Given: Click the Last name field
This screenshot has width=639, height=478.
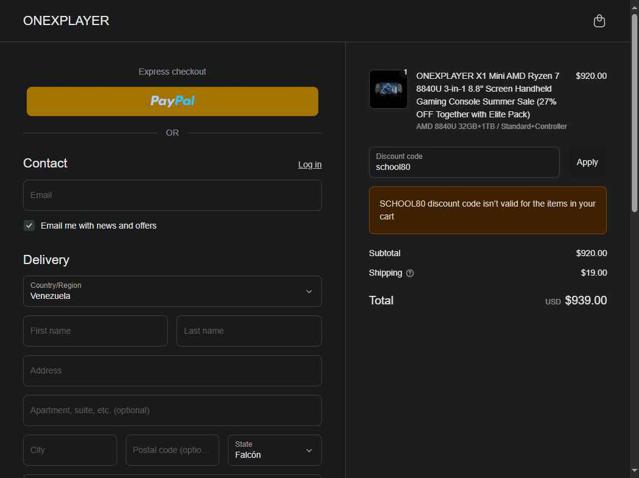Looking at the screenshot, I should 249,331.
